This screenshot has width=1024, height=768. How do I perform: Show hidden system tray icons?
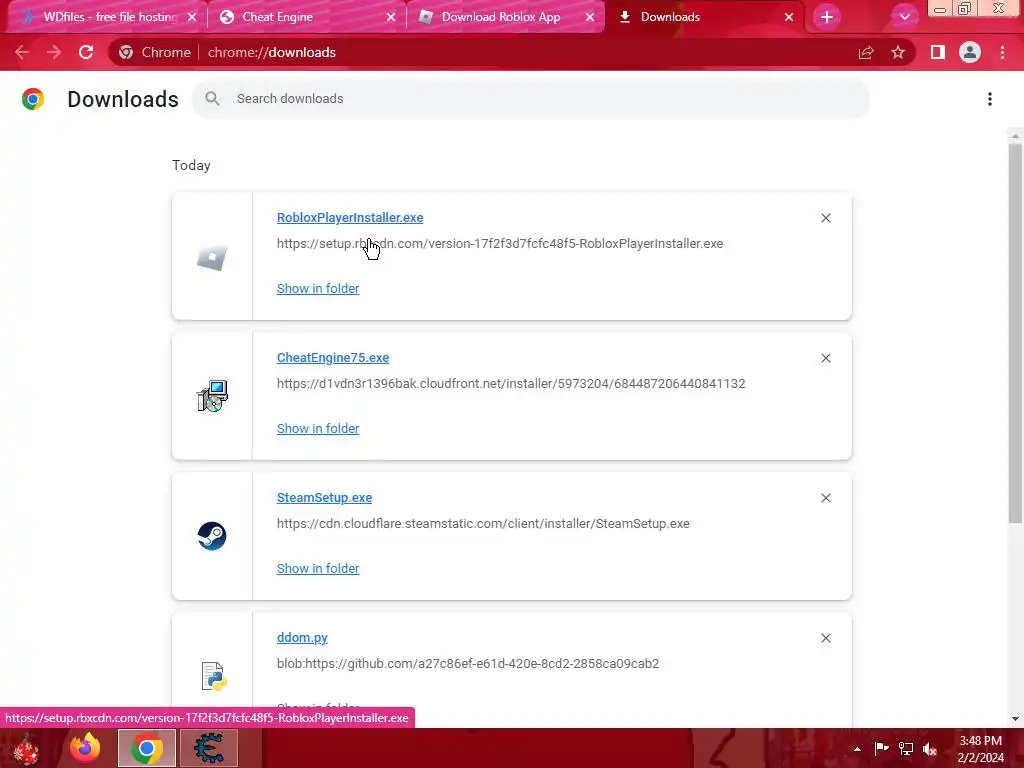pos(857,749)
